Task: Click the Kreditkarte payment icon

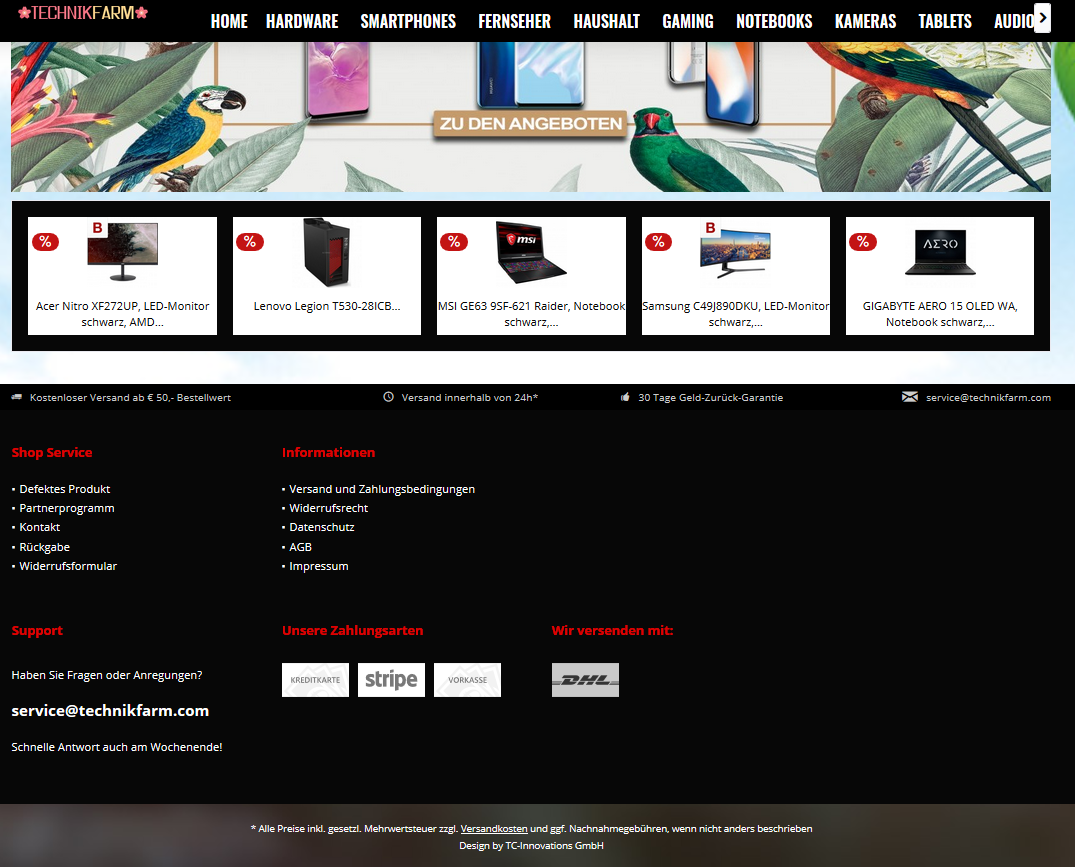Action: pos(315,680)
